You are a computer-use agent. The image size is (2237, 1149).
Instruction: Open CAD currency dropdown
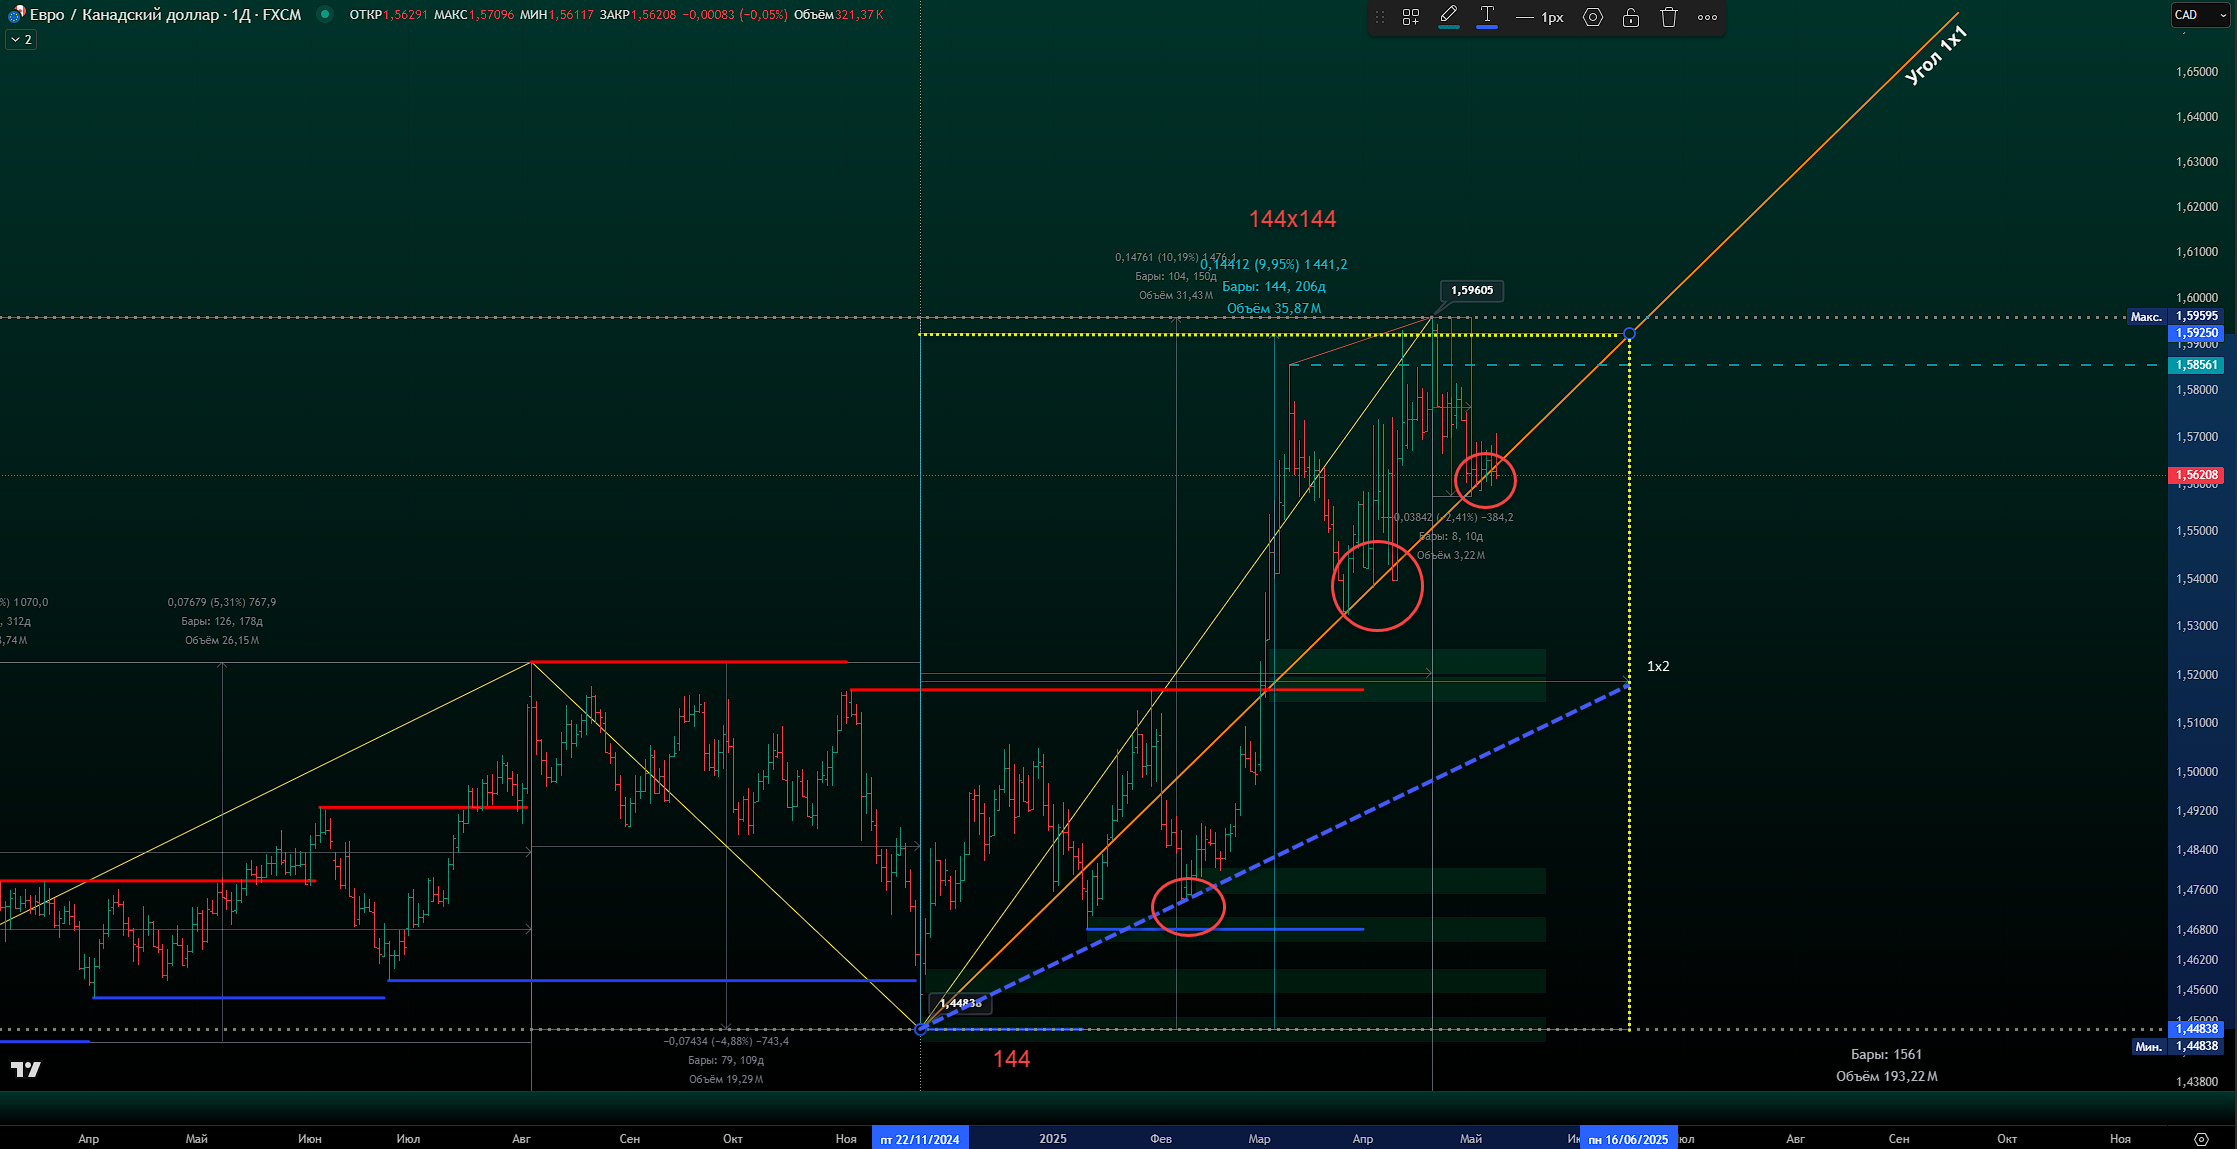pos(2201,15)
